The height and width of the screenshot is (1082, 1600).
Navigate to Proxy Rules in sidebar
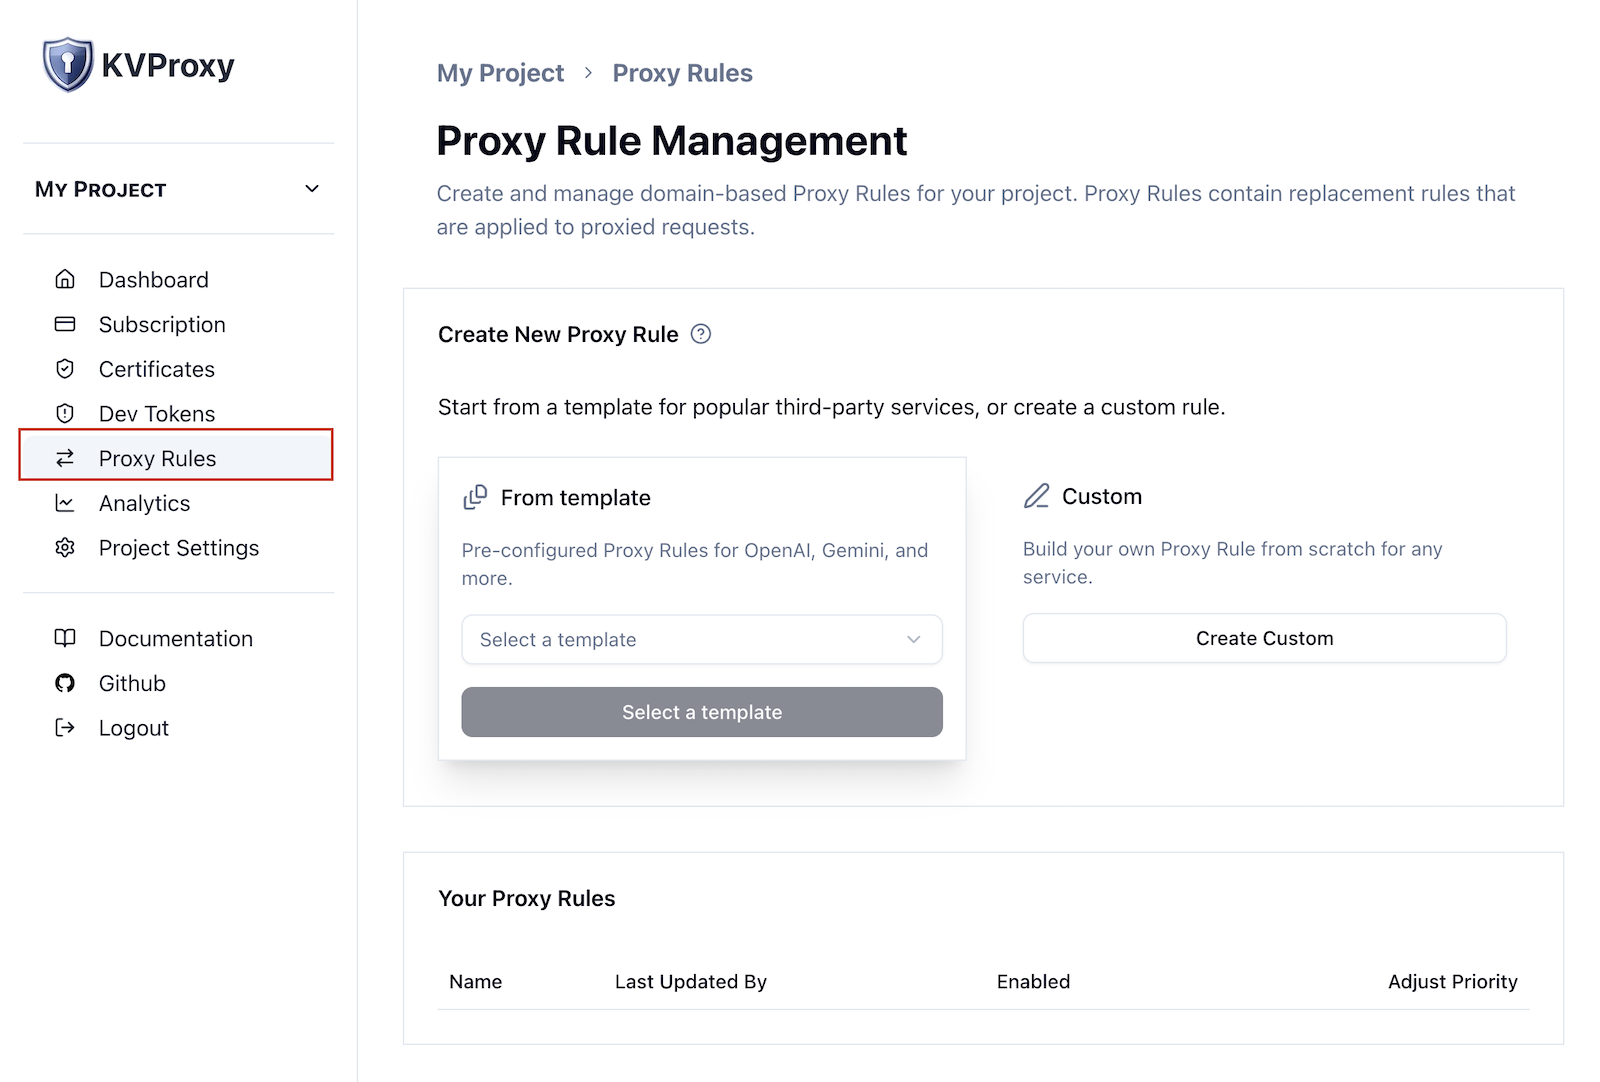(x=157, y=458)
